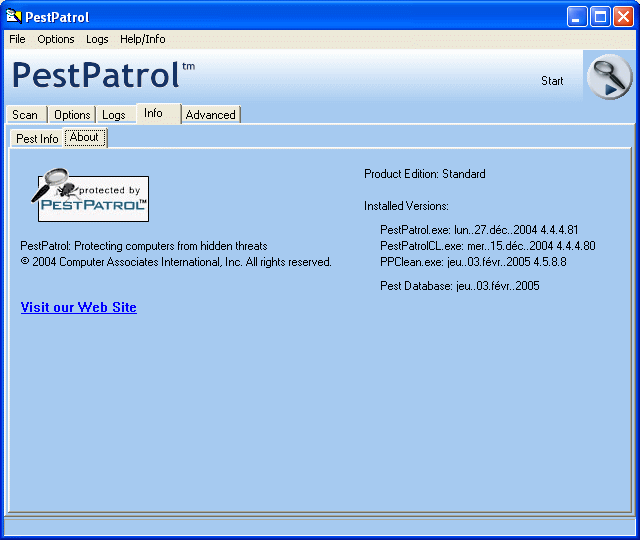Open the Options menu in the menu bar
The width and height of the screenshot is (640, 540).
coord(56,39)
